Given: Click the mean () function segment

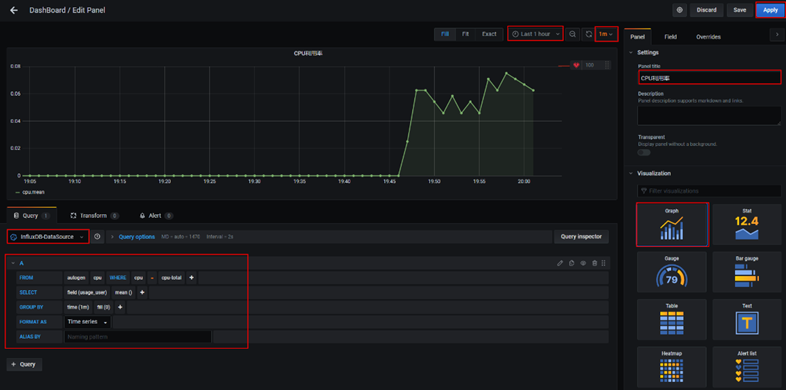Looking at the screenshot, I should click(x=123, y=292).
